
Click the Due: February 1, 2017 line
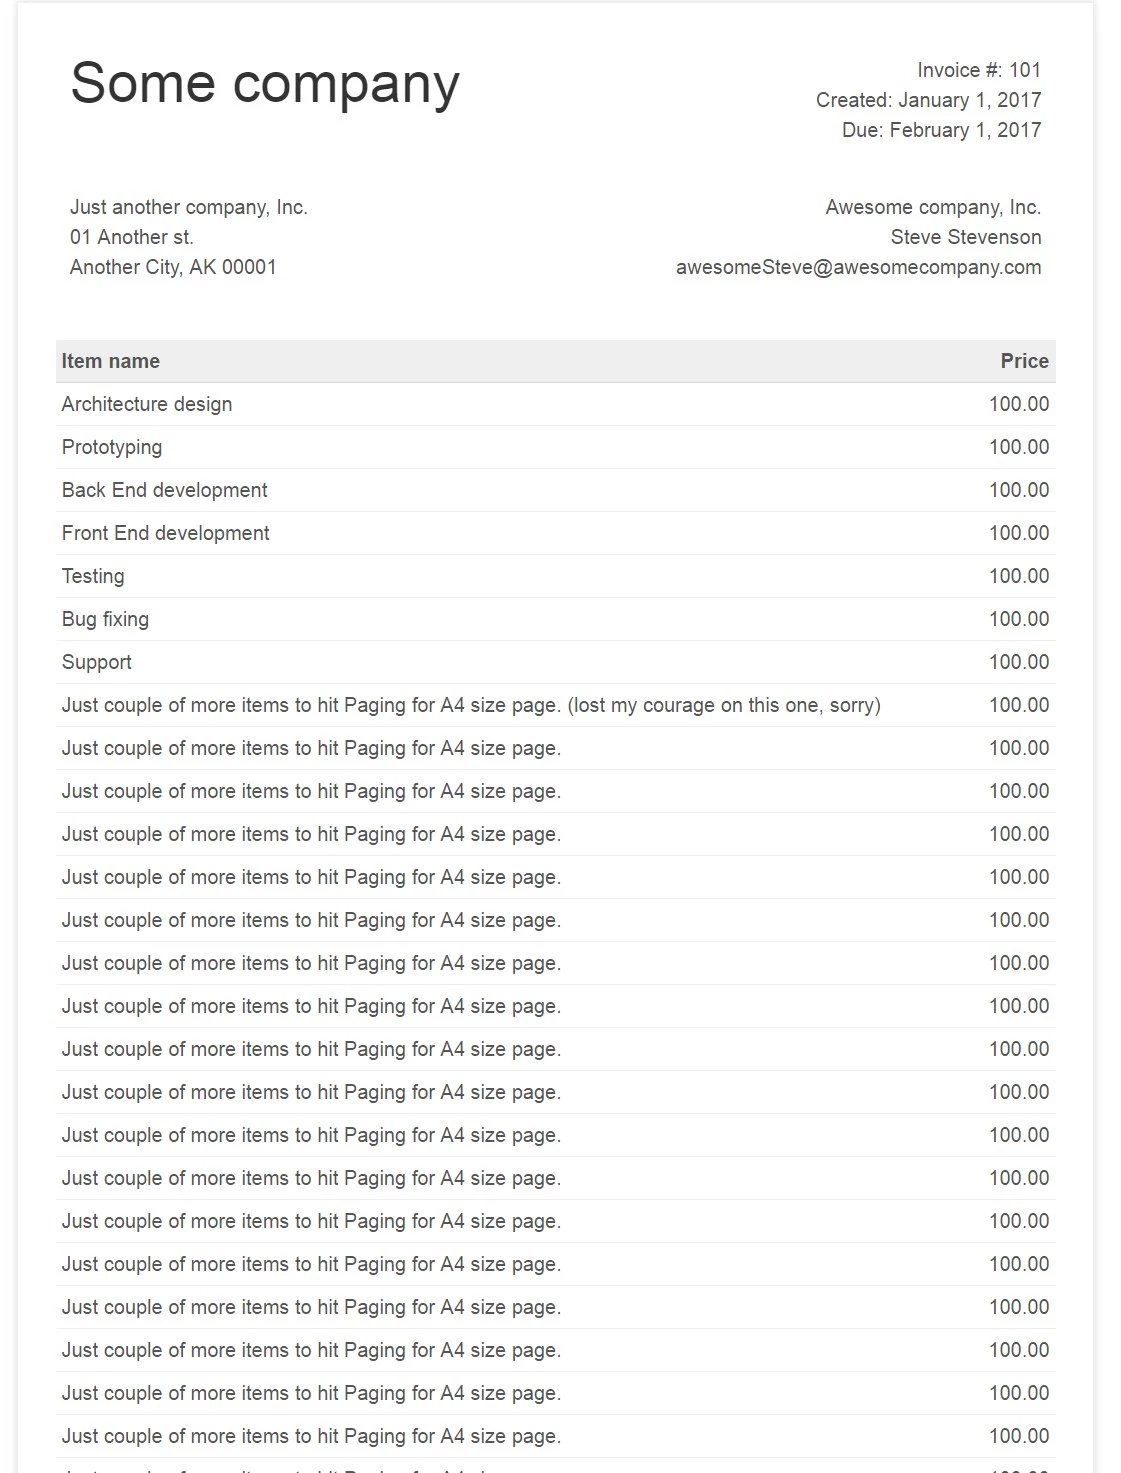[x=941, y=130]
